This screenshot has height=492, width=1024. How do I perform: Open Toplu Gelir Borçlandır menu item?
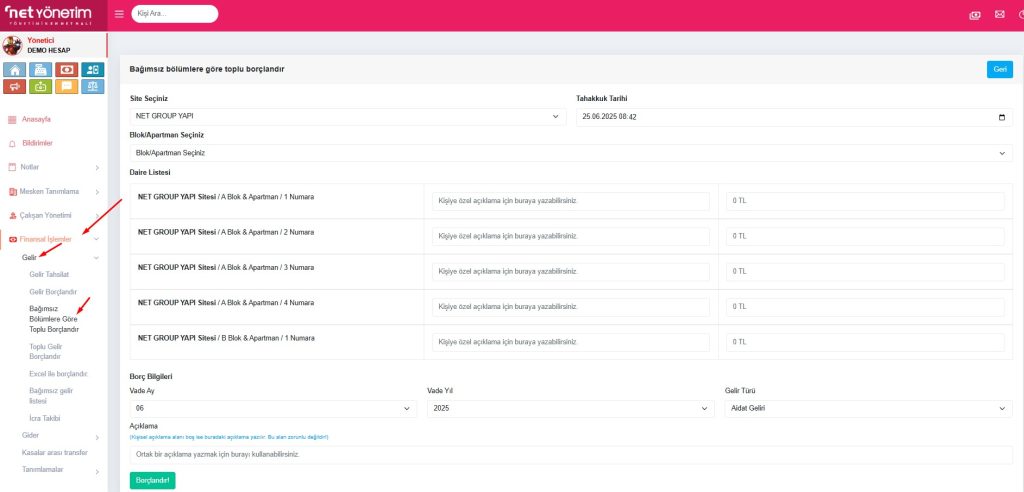(x=46, y=351)
